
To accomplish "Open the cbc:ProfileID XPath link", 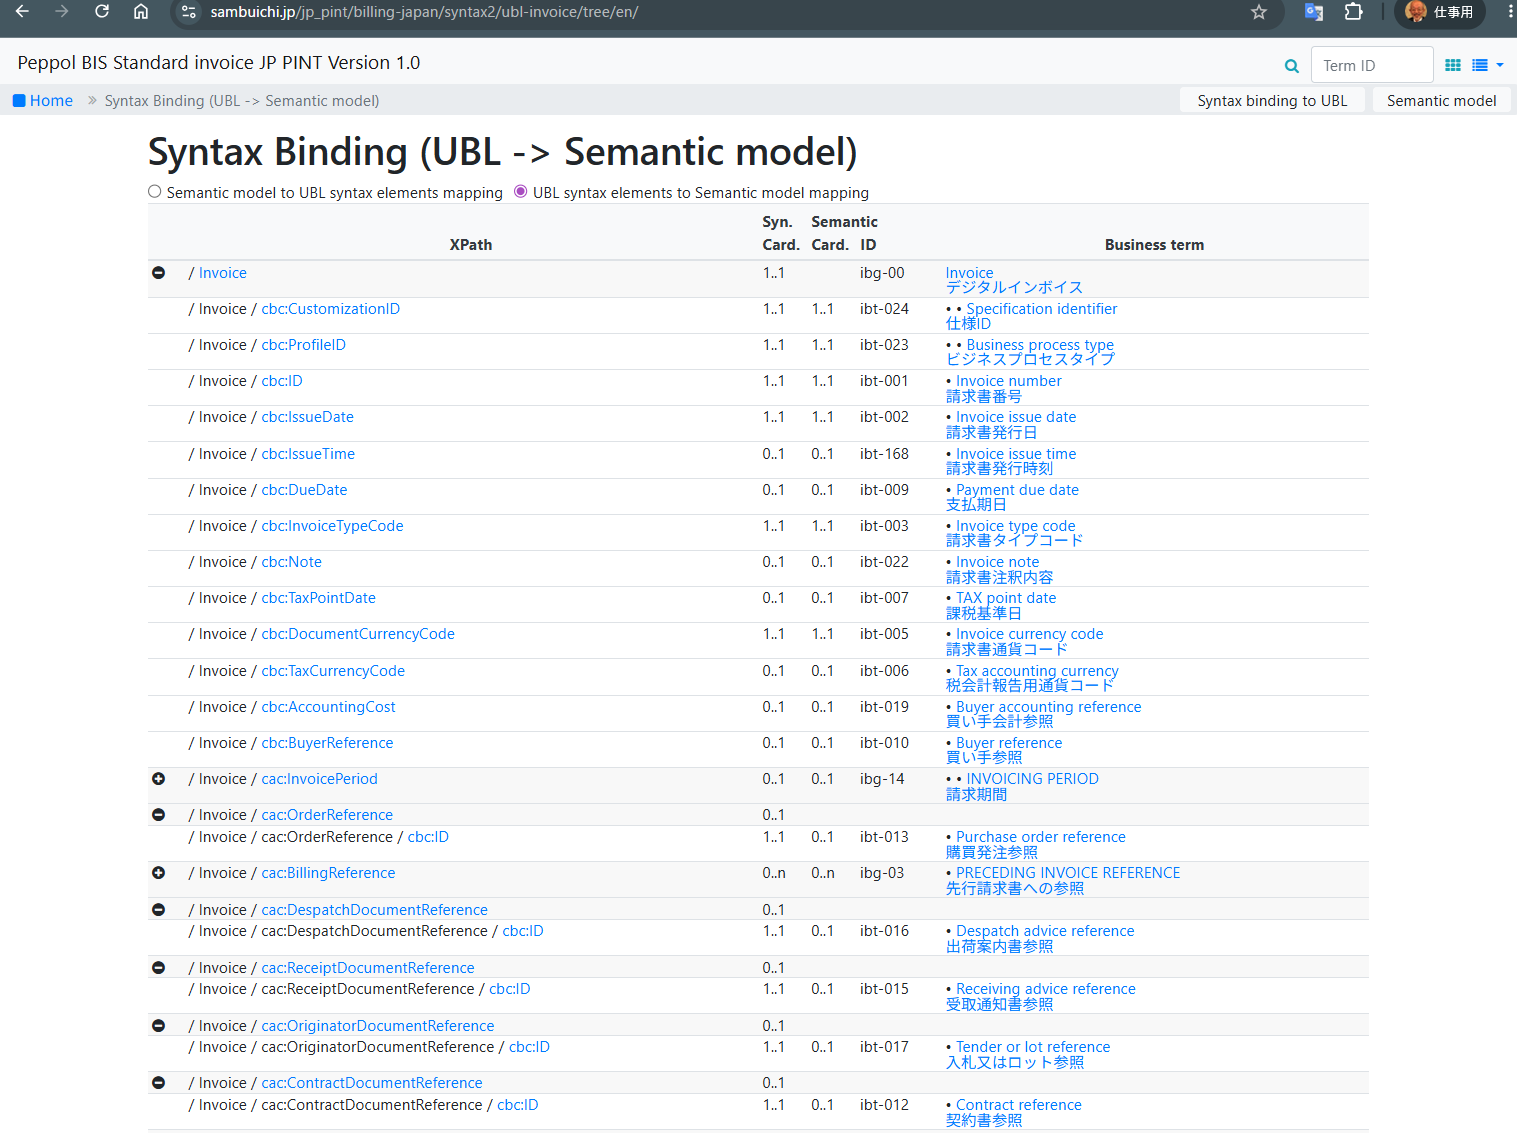I will point(304,345).
